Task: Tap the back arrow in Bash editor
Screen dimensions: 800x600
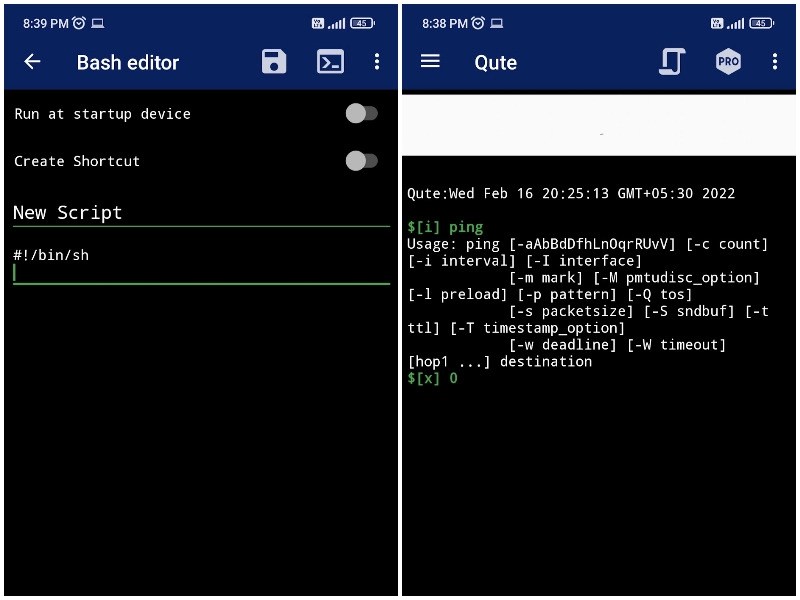Action: tap(32, 62)
